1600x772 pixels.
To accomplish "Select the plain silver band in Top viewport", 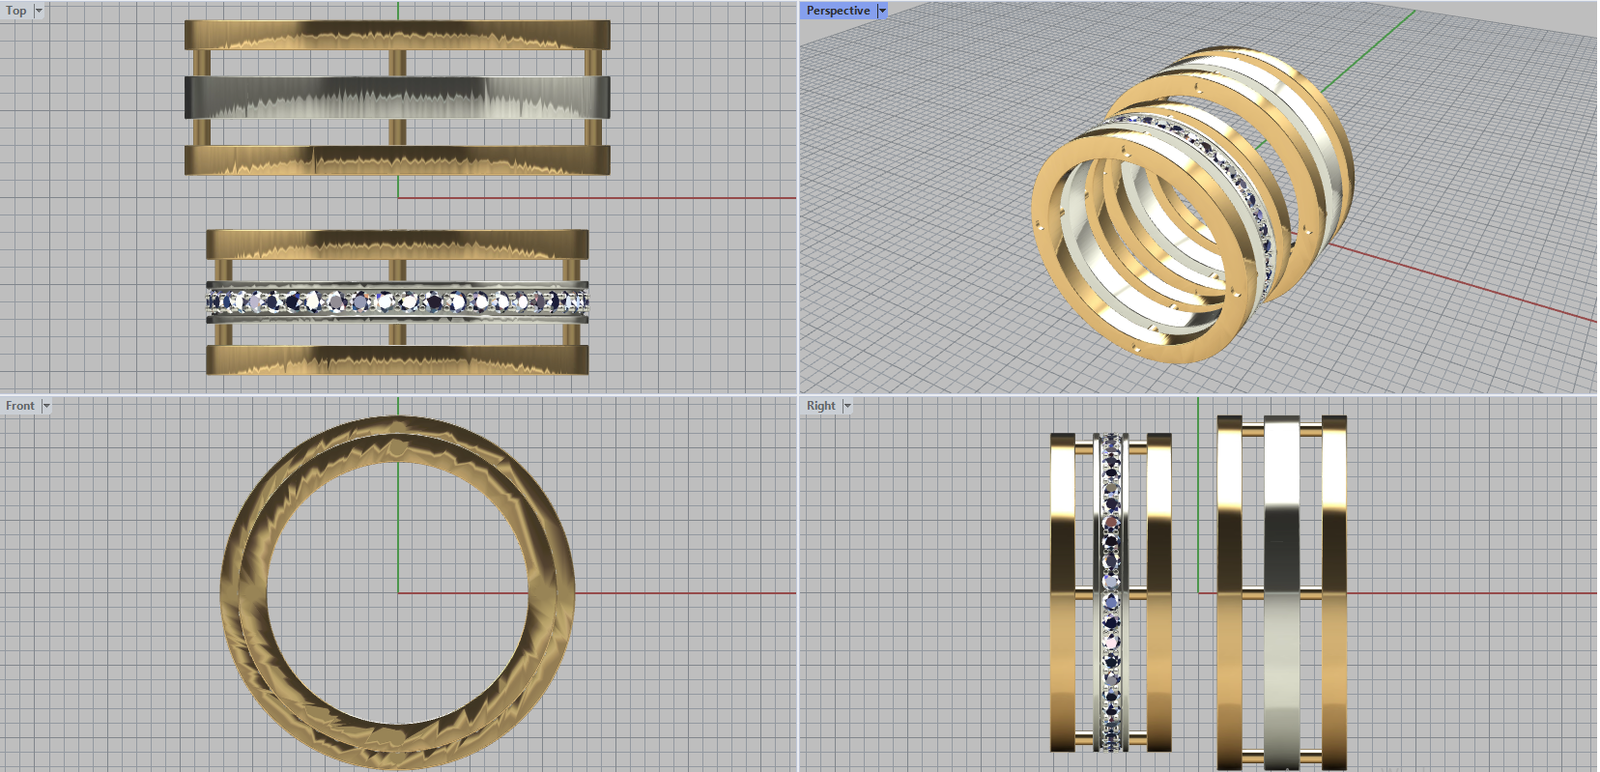I will click(397, 98).
